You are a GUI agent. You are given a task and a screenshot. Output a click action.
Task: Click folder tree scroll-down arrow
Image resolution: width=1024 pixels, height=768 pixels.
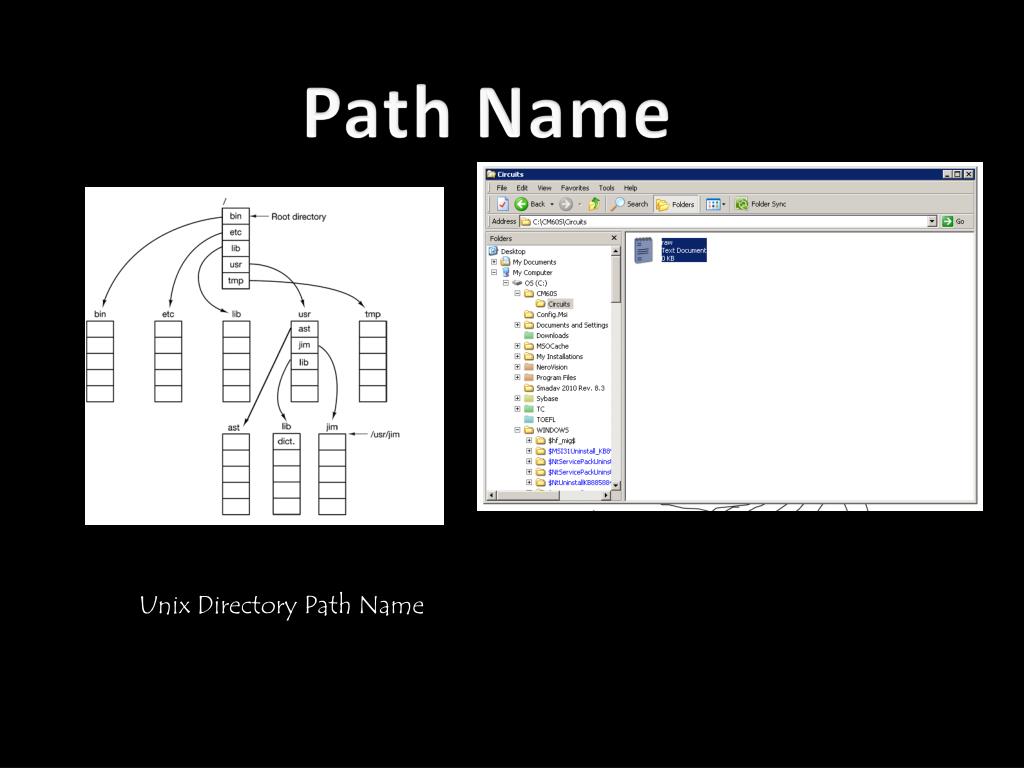point(615,485)
